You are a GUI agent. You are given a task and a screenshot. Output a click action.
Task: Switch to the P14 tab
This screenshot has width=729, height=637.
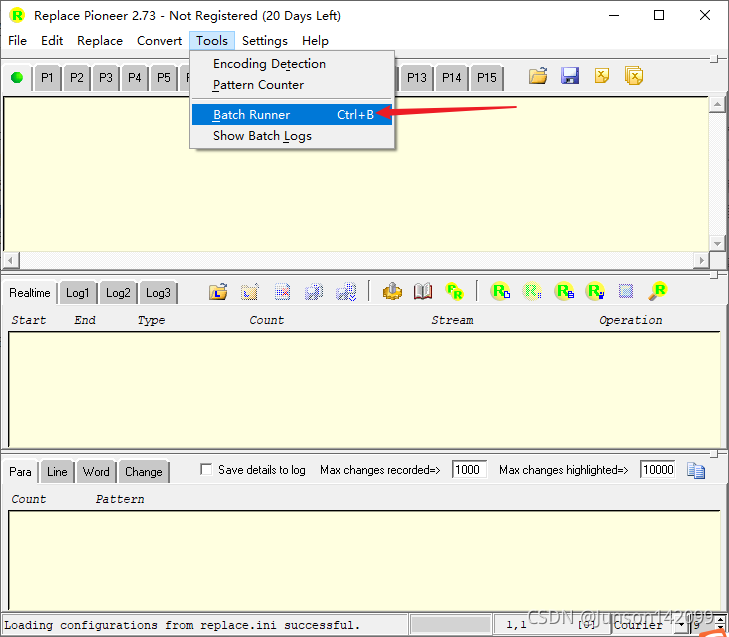coord(451,78)
